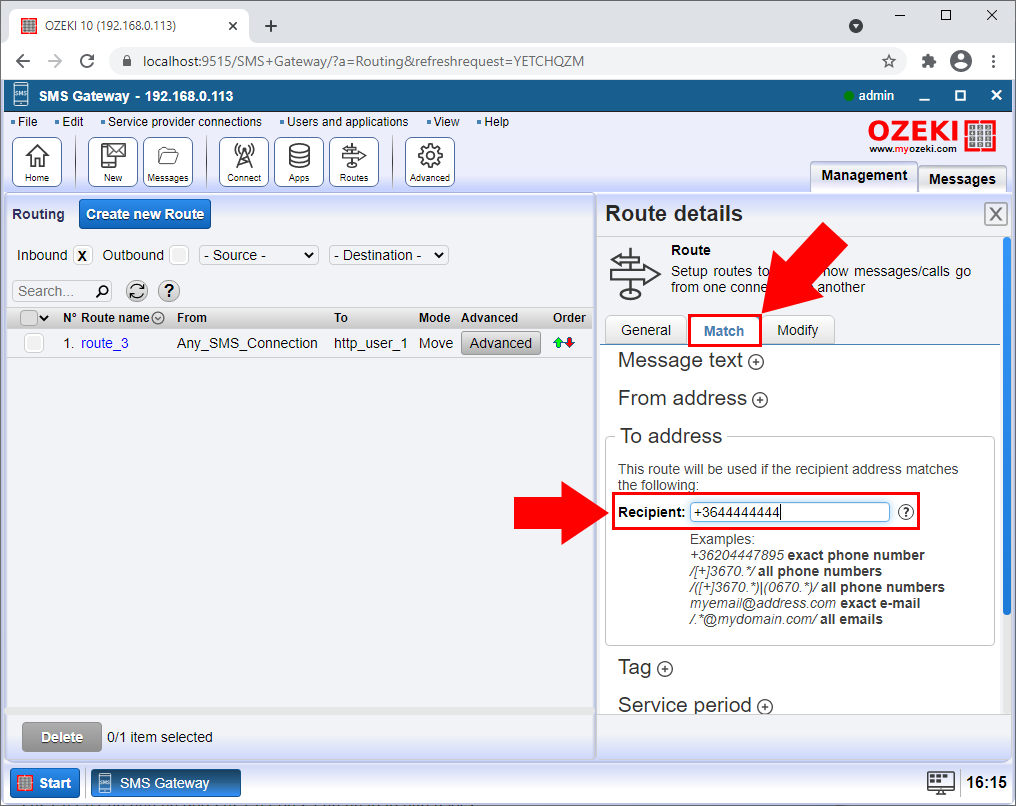Refresh the routing list
This screenshot has height=806, width=1016.
(x=137, y=291)
